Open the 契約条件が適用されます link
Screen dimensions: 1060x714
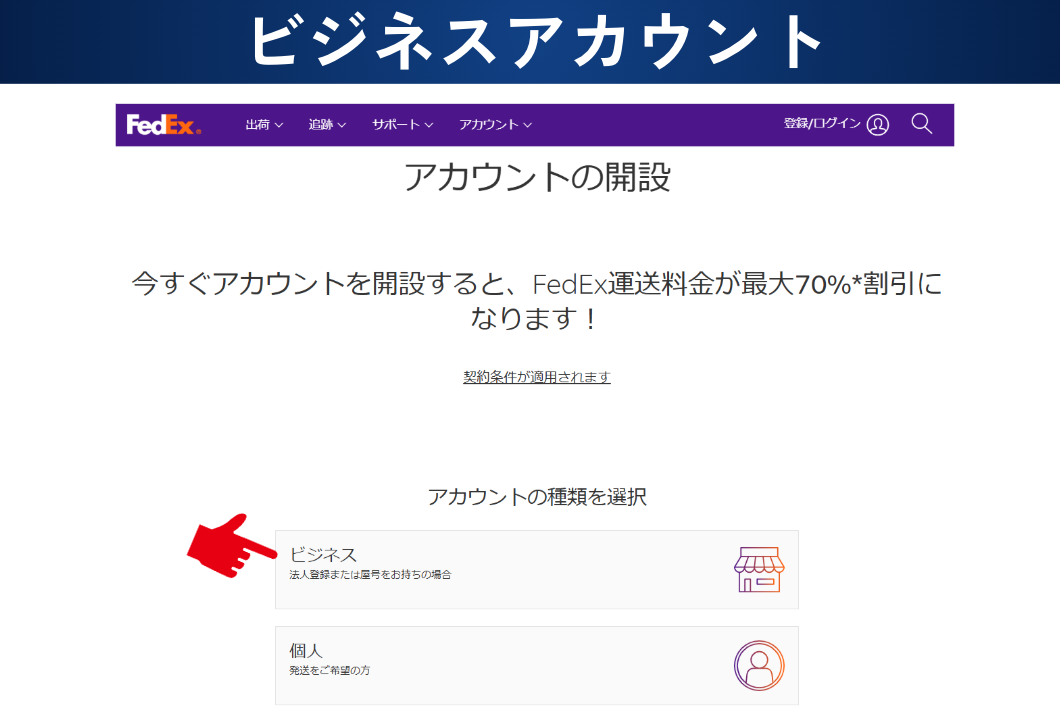pos(537,377)
